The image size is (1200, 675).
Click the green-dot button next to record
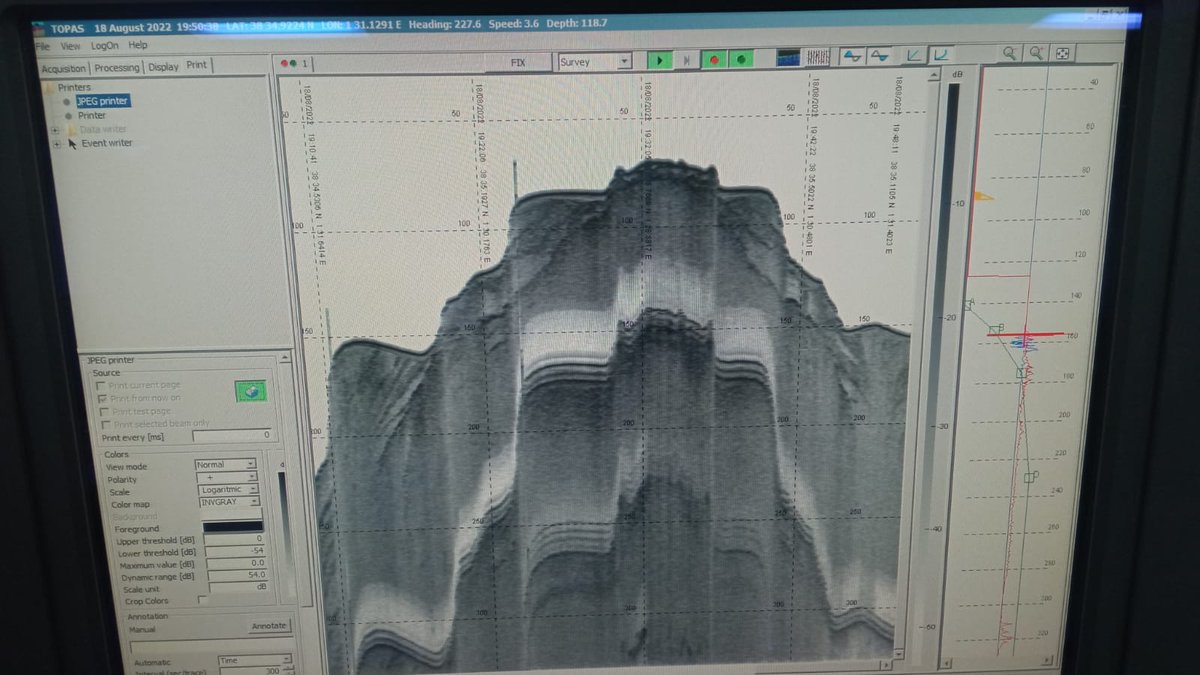(741, 59)
